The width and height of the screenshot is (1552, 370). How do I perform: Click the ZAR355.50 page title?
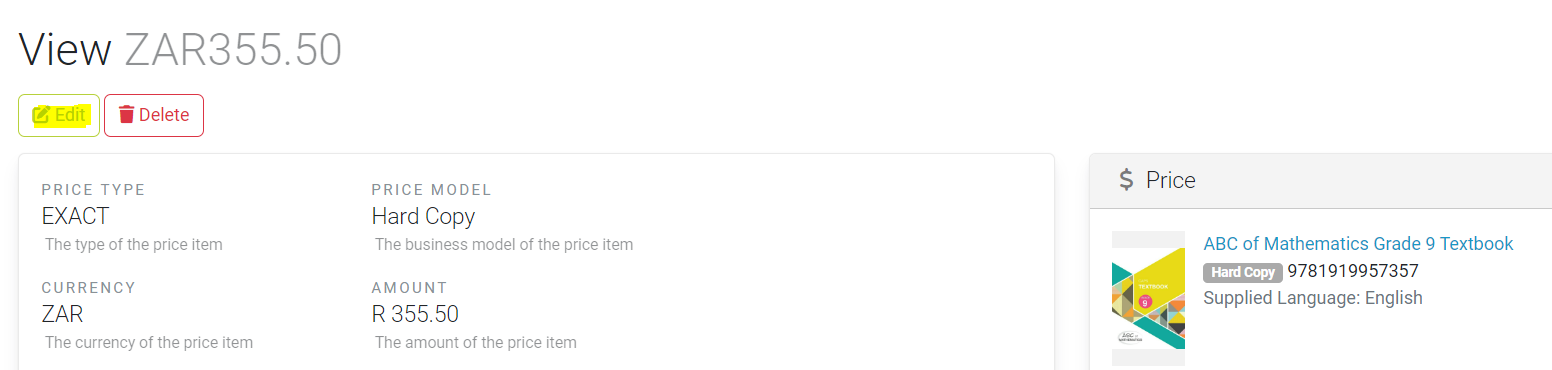(x=233, y=50)
